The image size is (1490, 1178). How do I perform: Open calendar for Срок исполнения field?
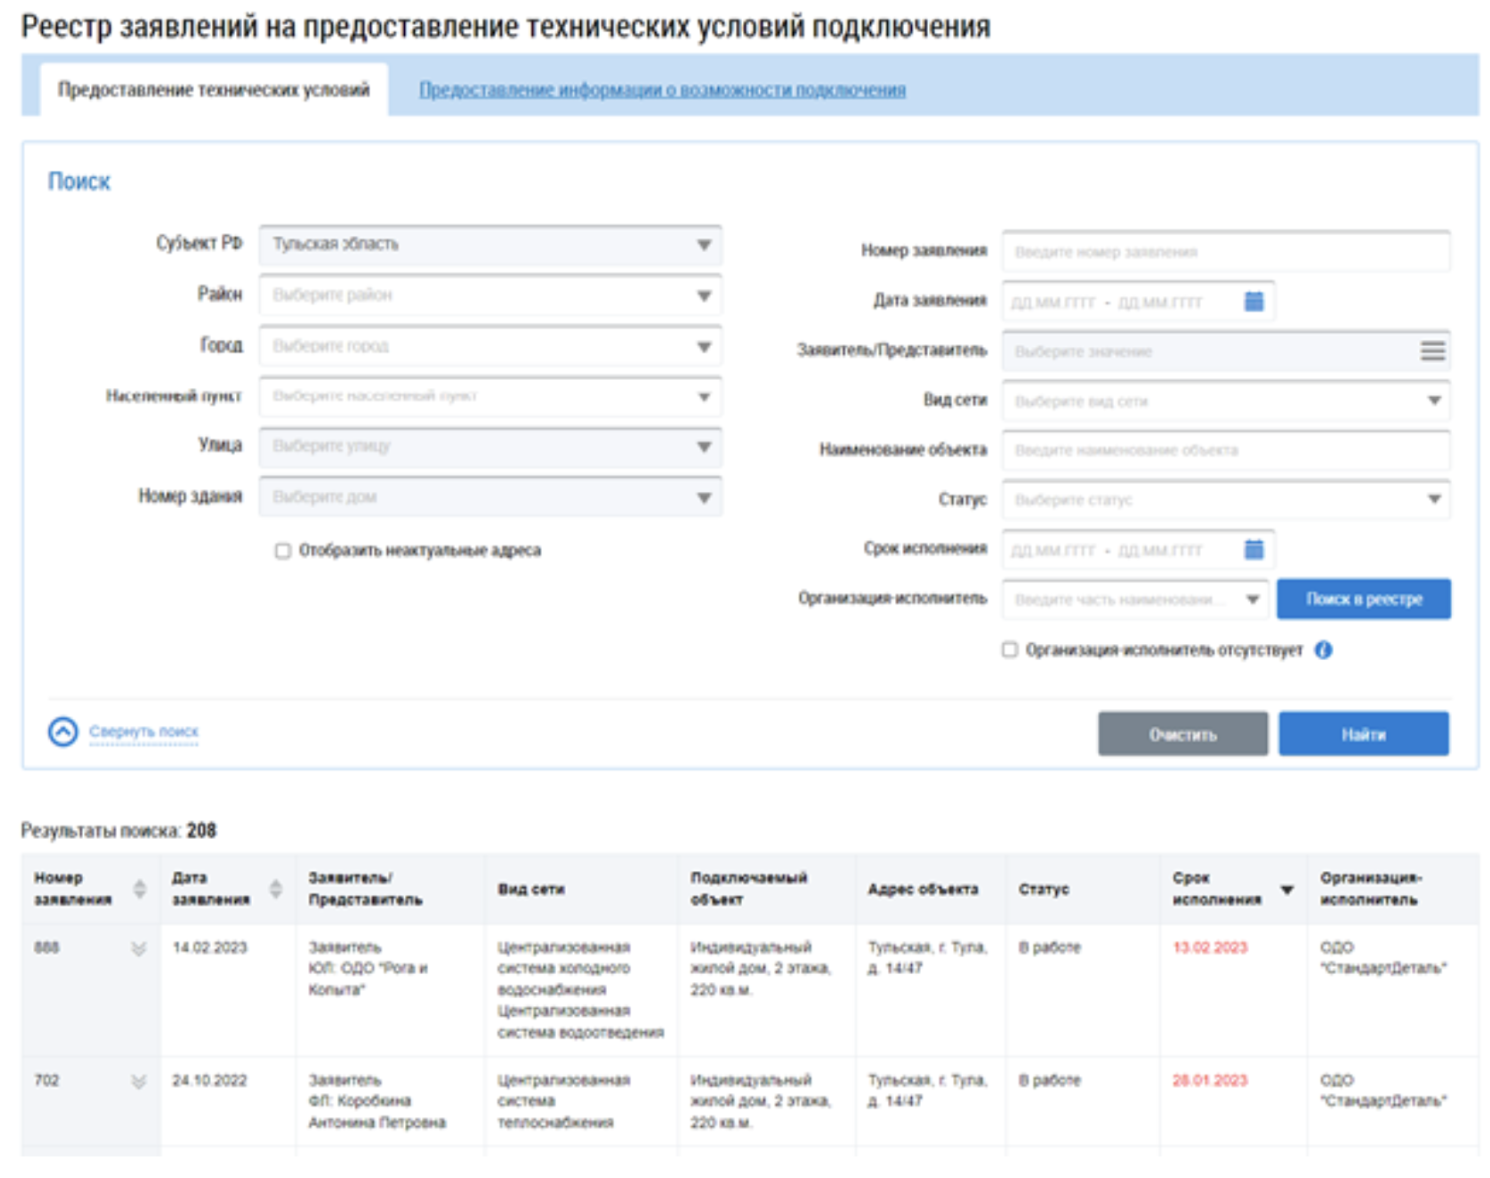coord(1253,549)
